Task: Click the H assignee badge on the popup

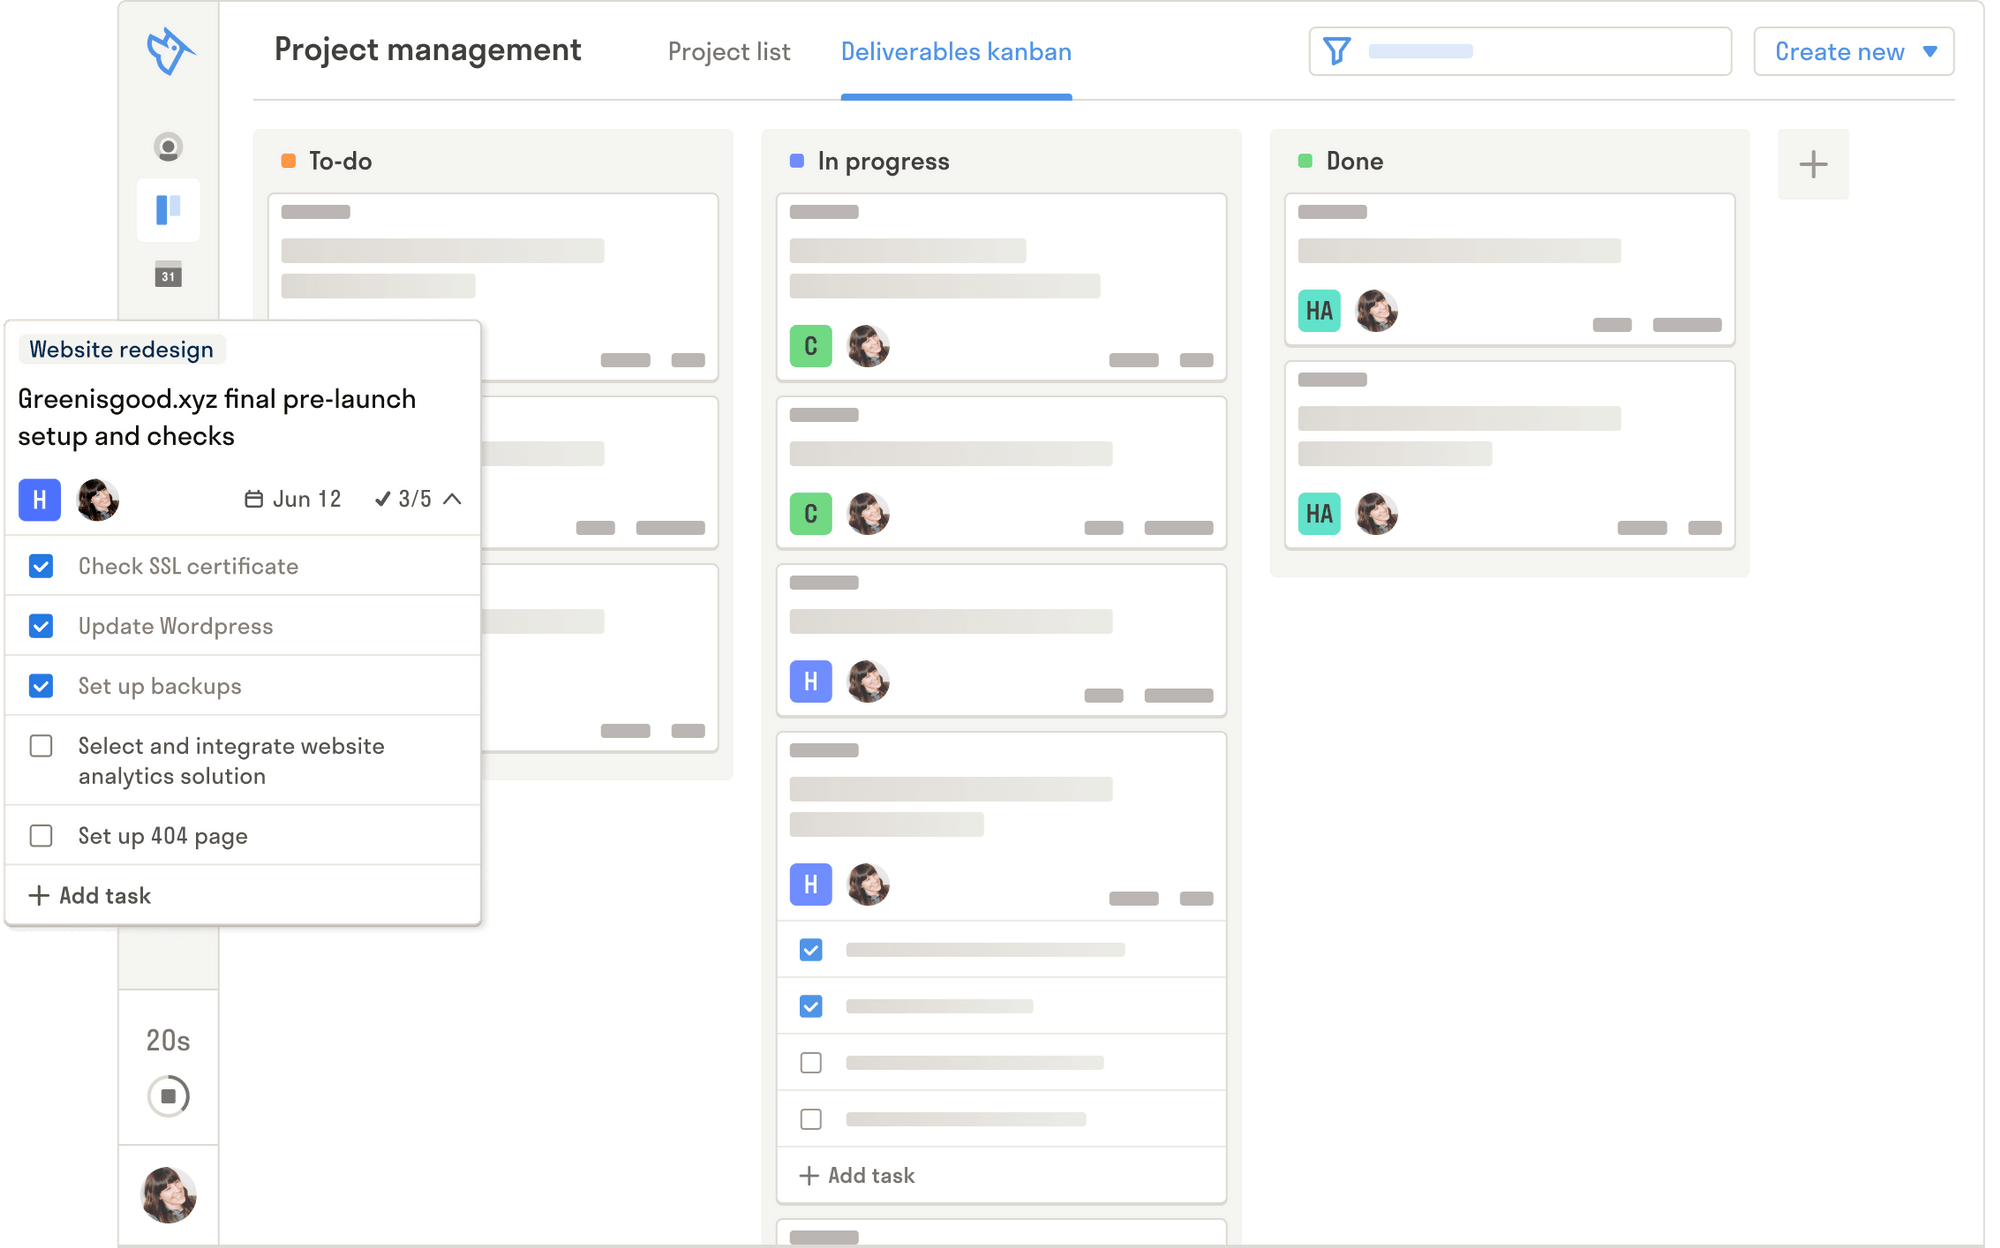Action: click(x=40, y=499)
